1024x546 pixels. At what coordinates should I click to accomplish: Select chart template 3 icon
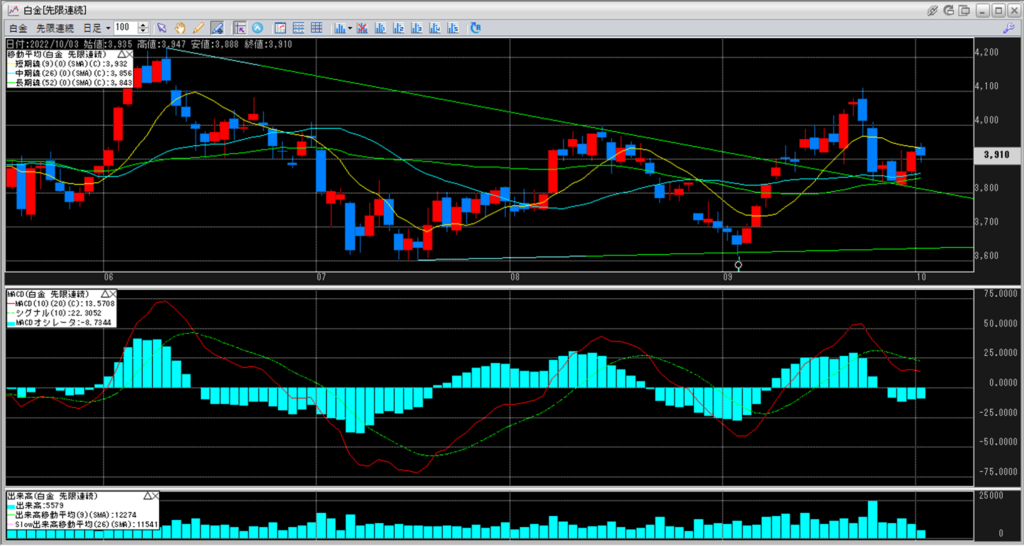[x=417, y=28]
